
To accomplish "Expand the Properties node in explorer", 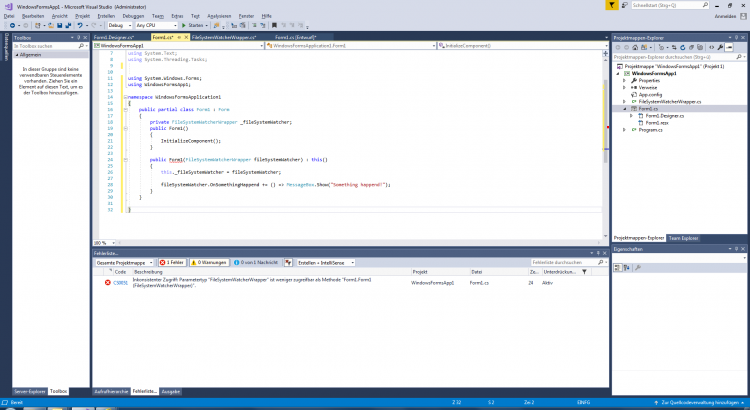I will coord(624,81).
